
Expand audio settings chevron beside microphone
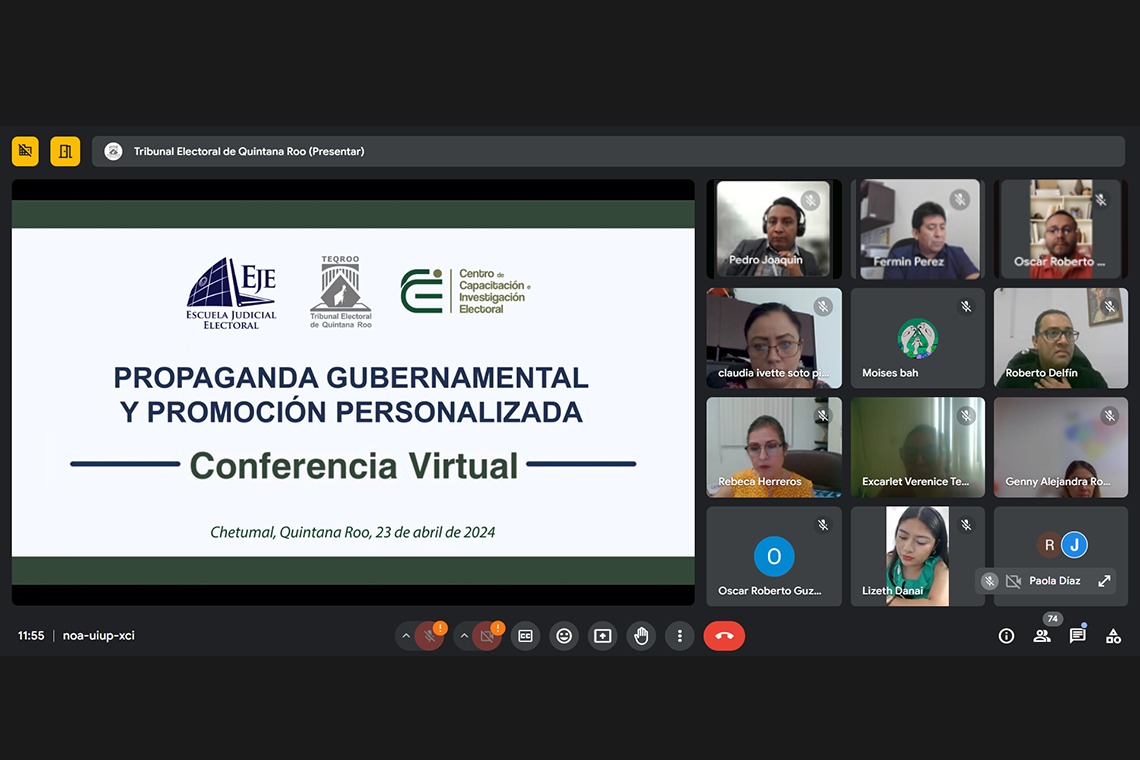click(406, 636)
